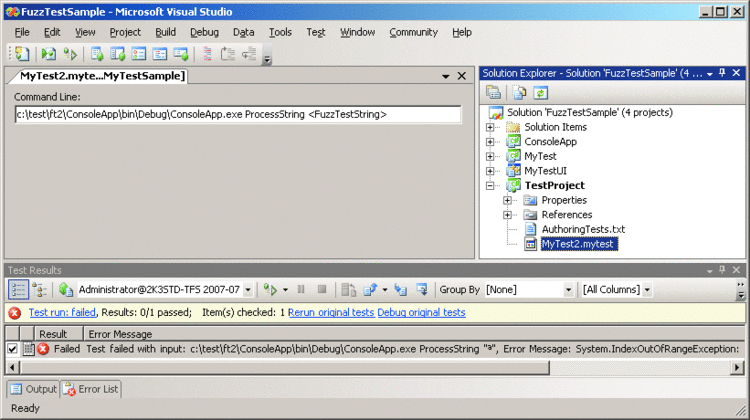Open the Build menu
This screenshot has height=420, width=750.
[165, 32]
